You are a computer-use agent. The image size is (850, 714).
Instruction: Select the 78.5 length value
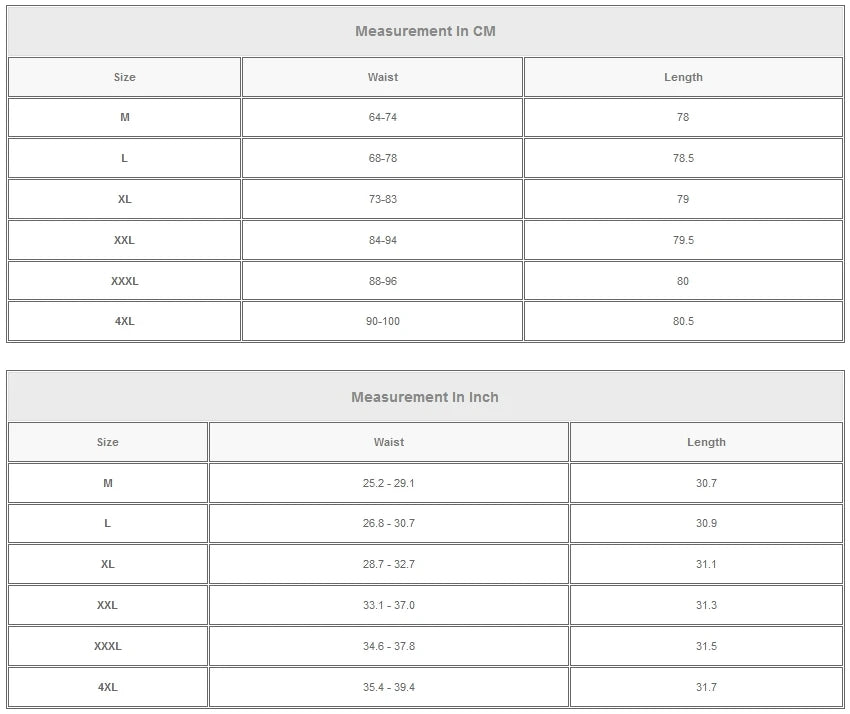pyautogui.click(x=683, y=158)
